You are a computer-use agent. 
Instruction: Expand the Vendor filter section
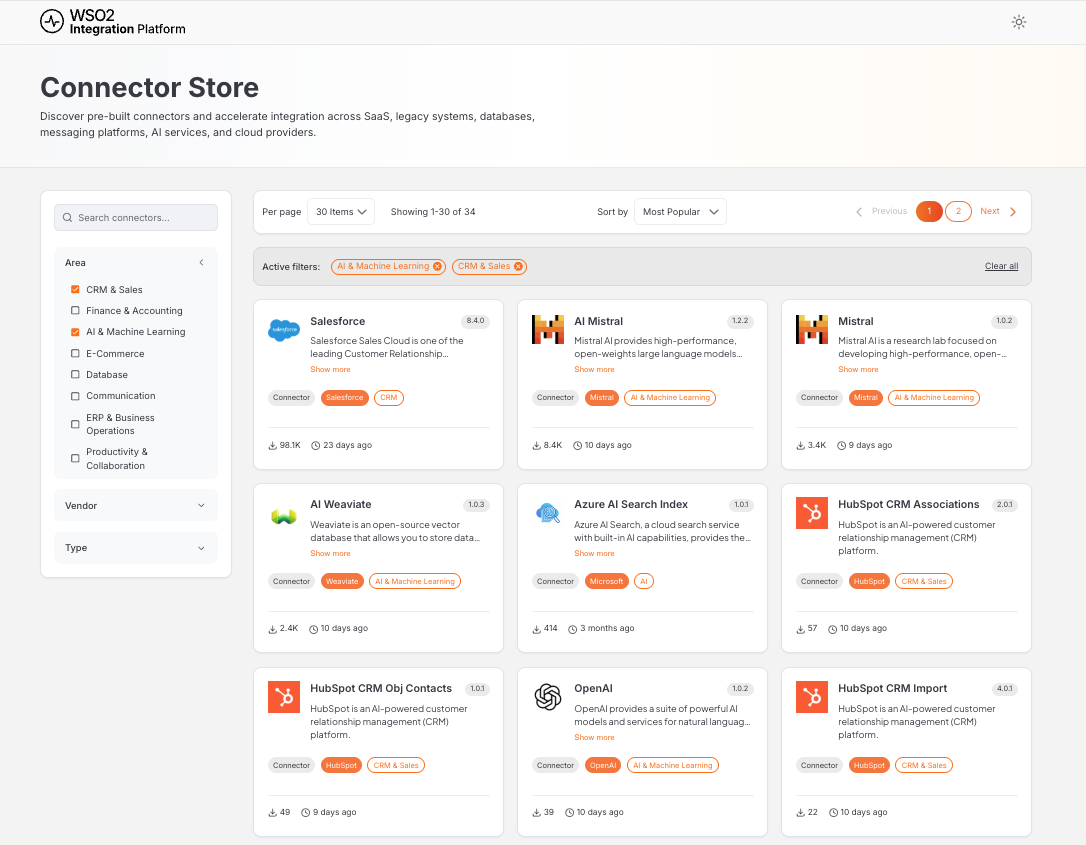click(135, 506)
